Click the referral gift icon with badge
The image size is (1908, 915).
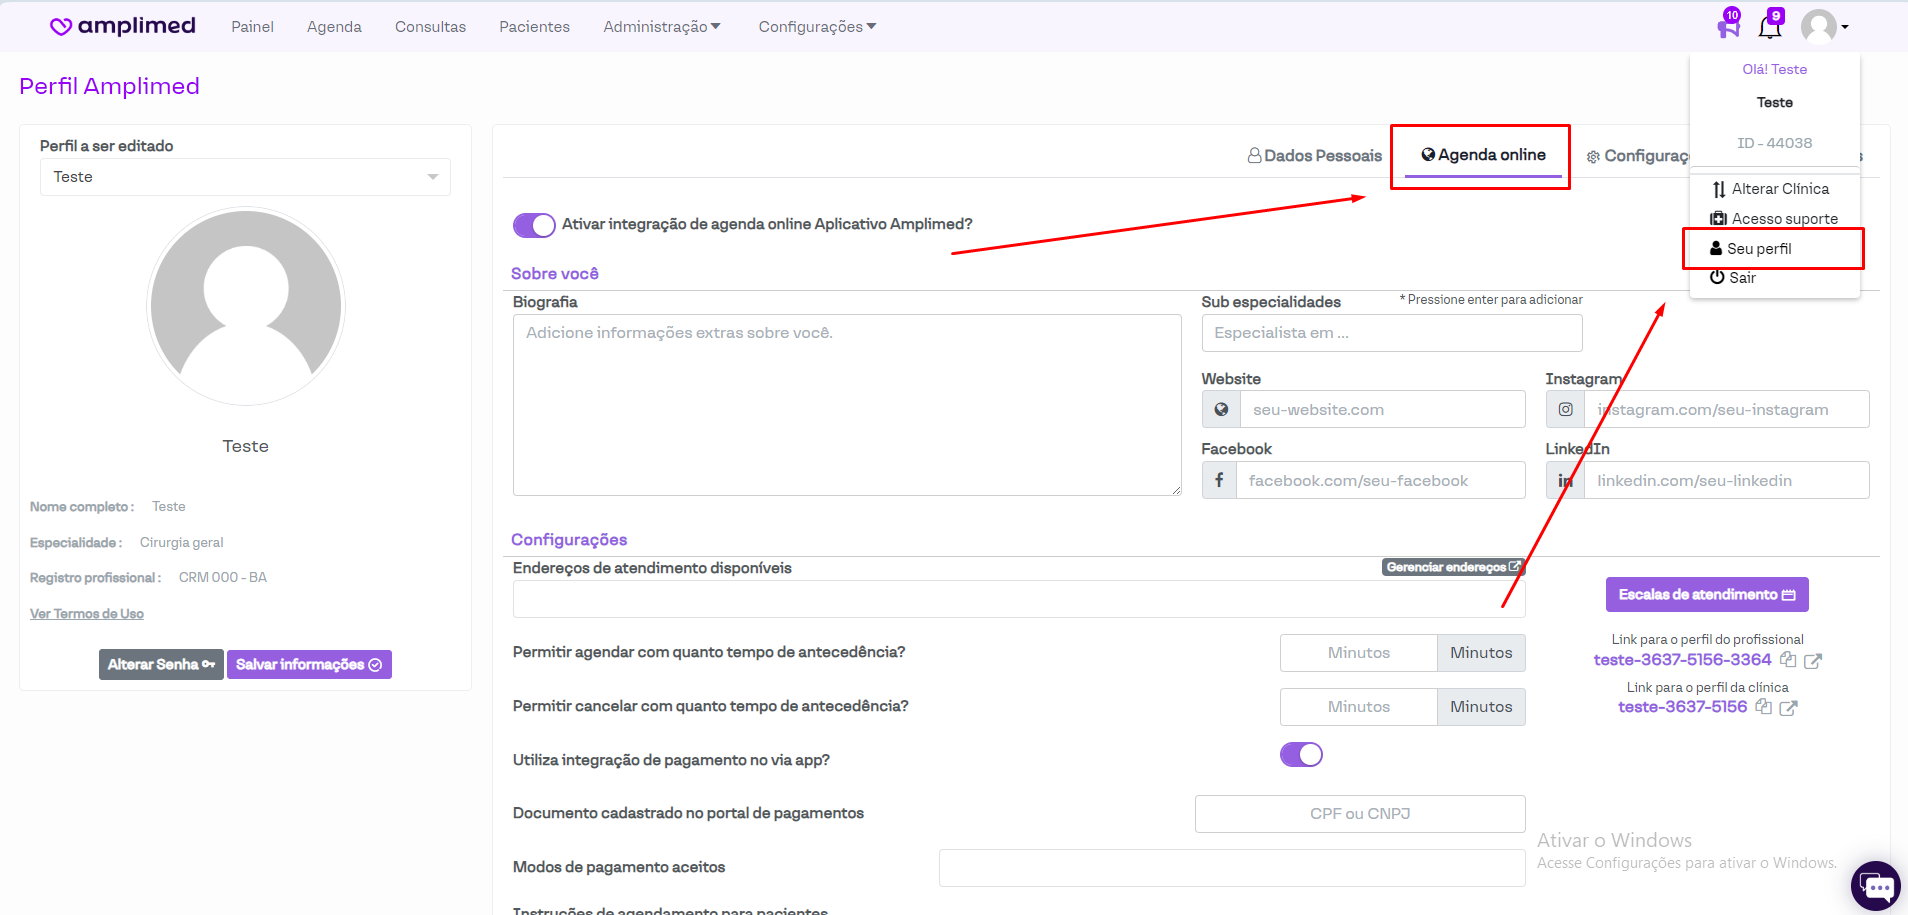[x=1728, y=26]
